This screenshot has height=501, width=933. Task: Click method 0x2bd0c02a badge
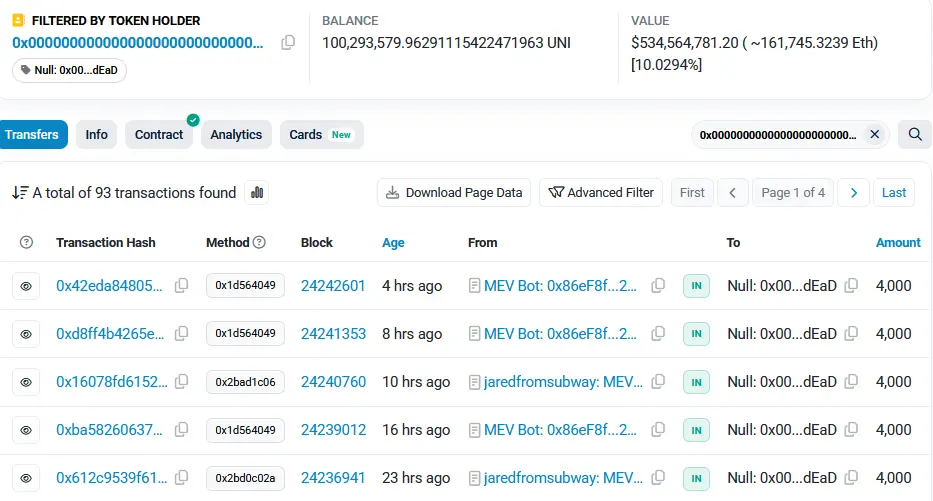click(x=245, y=478)
